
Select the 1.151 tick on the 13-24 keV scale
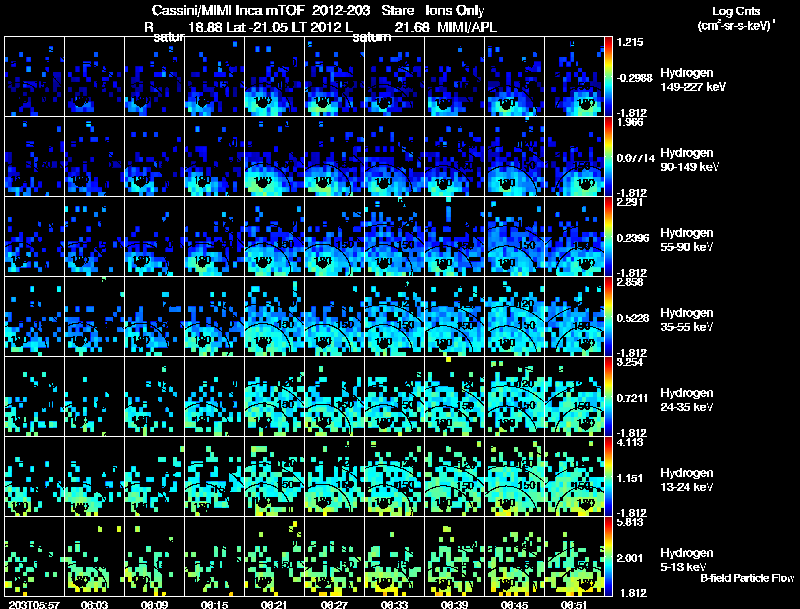pos(630,478)
